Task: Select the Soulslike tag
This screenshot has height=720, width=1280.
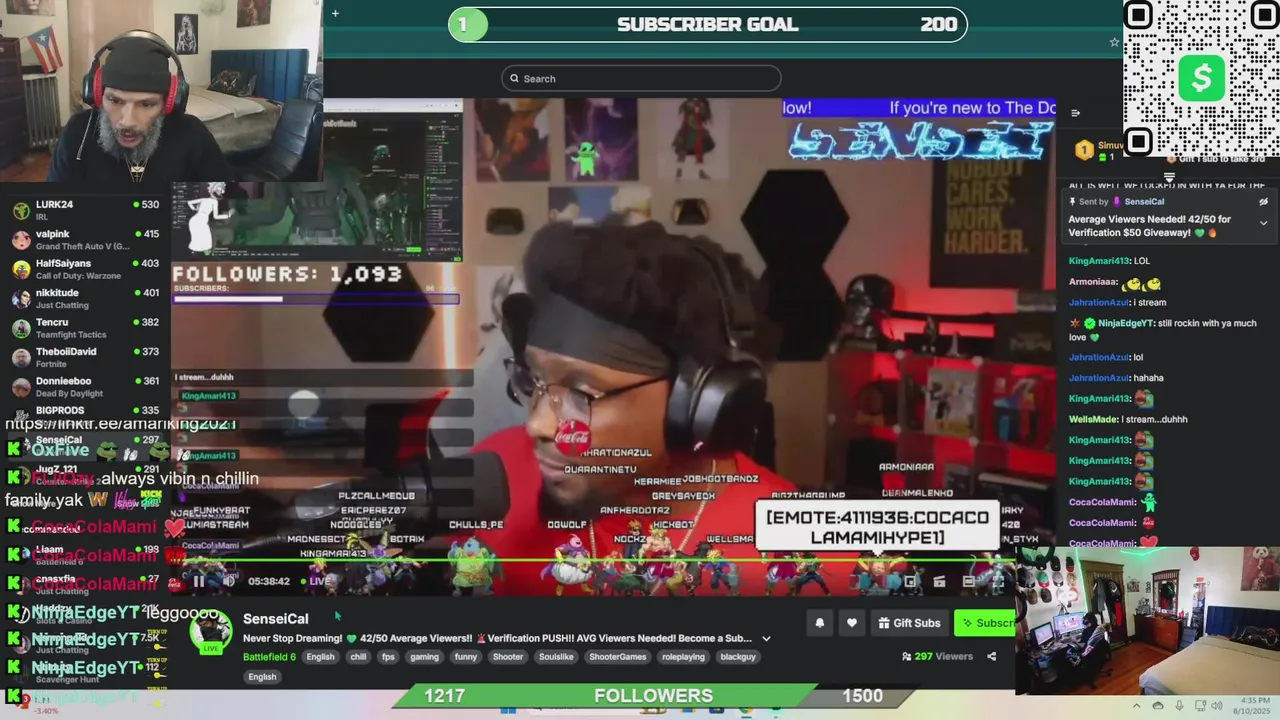Action: click(555, 657)
